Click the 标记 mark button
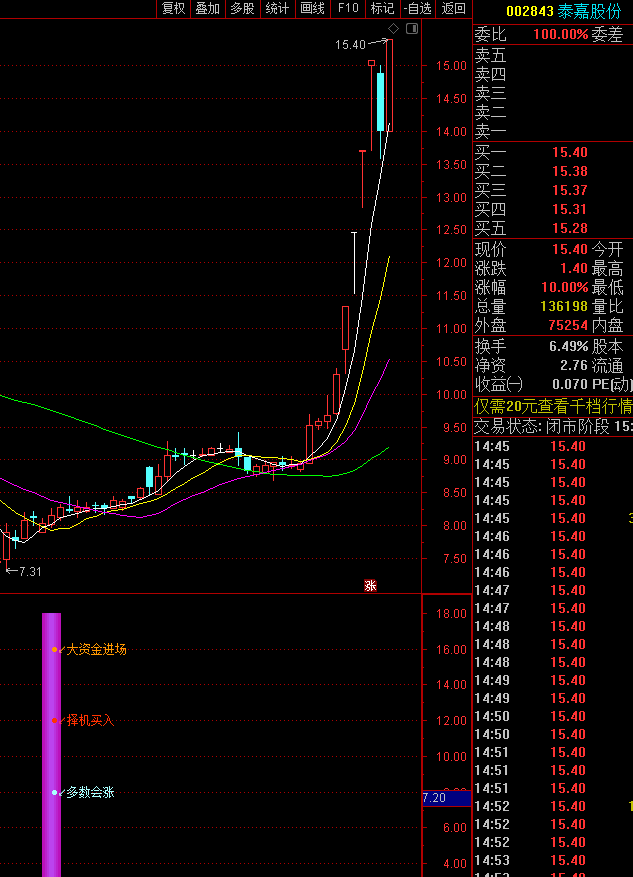Viewport: 633px width, 877px height. (x=382, y=8)
